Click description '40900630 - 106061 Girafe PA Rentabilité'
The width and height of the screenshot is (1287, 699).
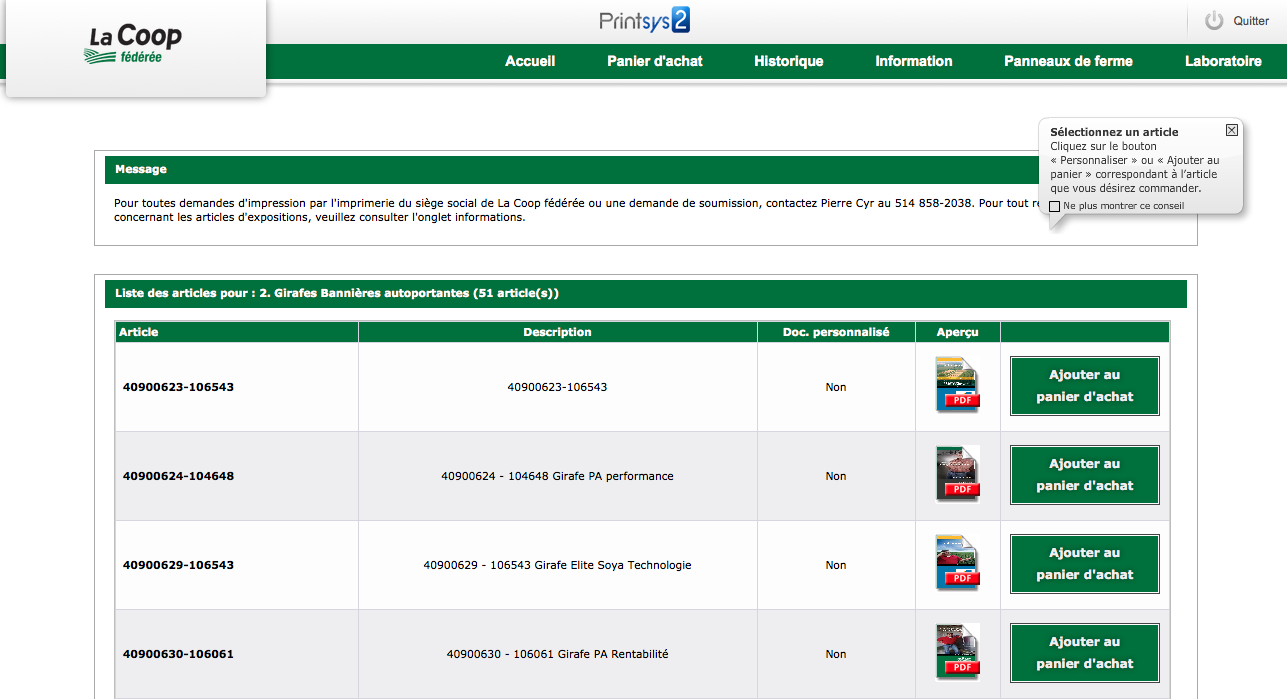click(557, 654)
